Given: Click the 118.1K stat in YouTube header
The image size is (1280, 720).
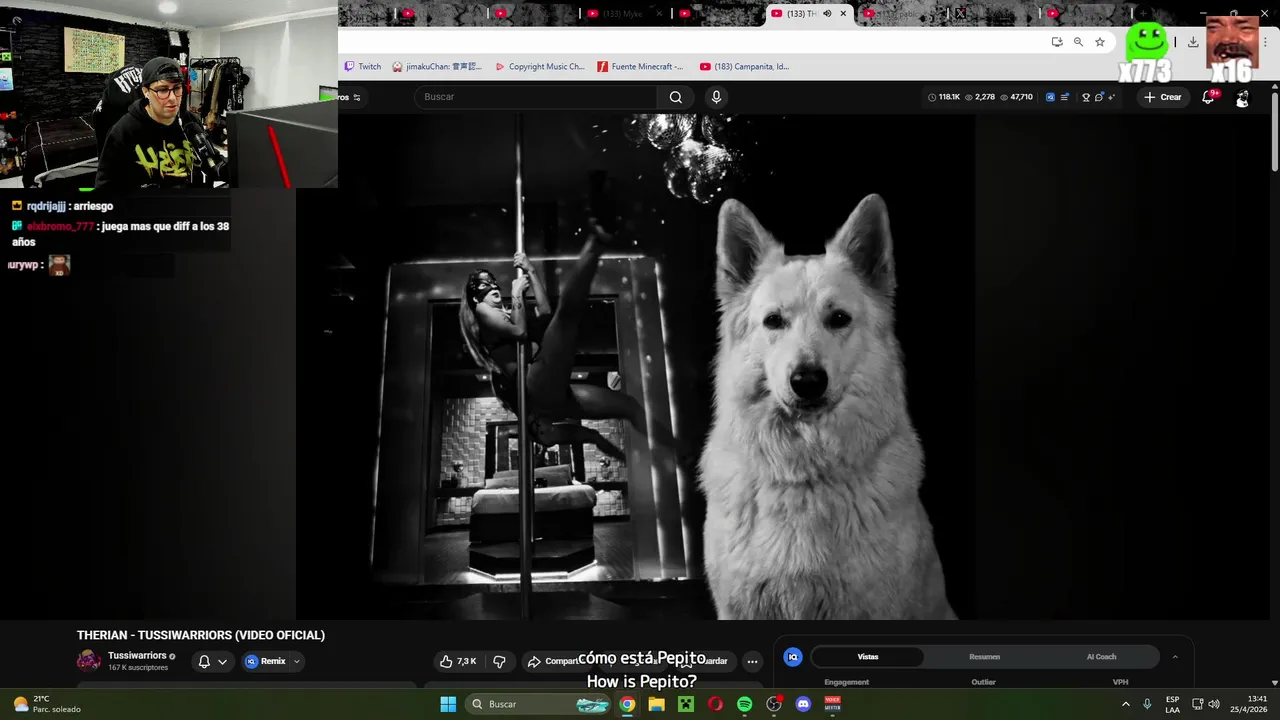Looking at the screenshot, I should (944, 97).
